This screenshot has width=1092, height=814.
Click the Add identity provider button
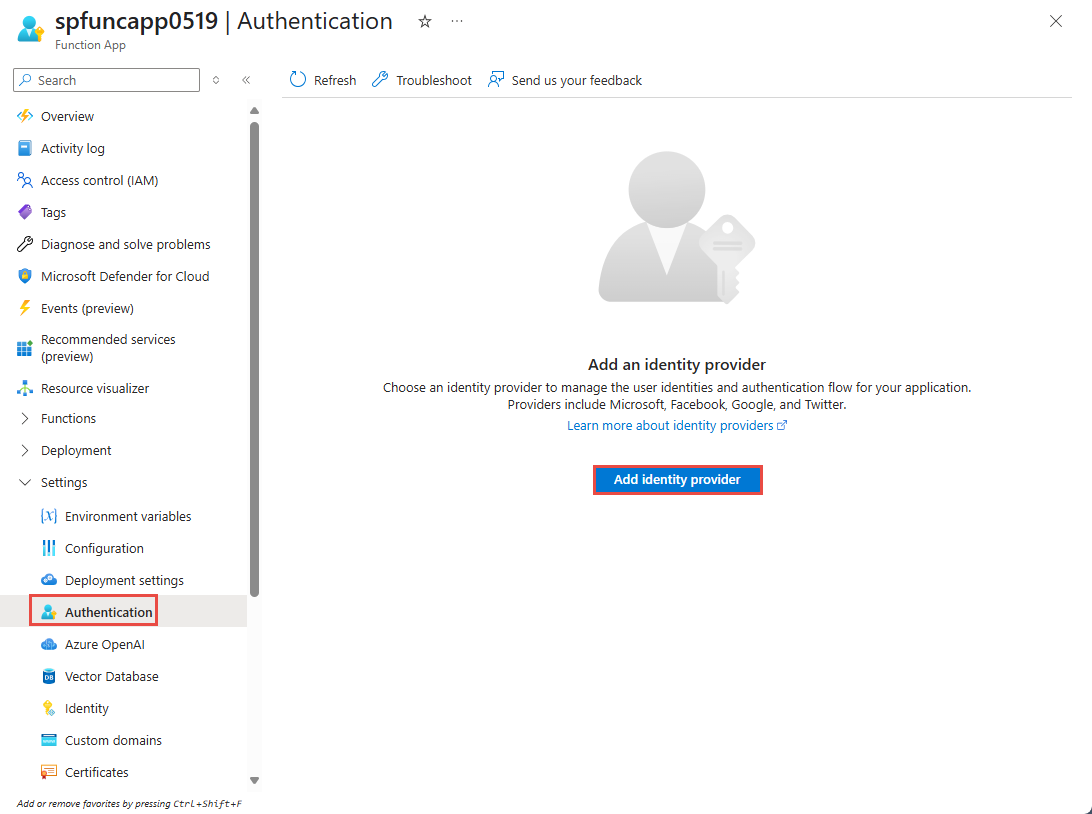[x=677, y=479]
